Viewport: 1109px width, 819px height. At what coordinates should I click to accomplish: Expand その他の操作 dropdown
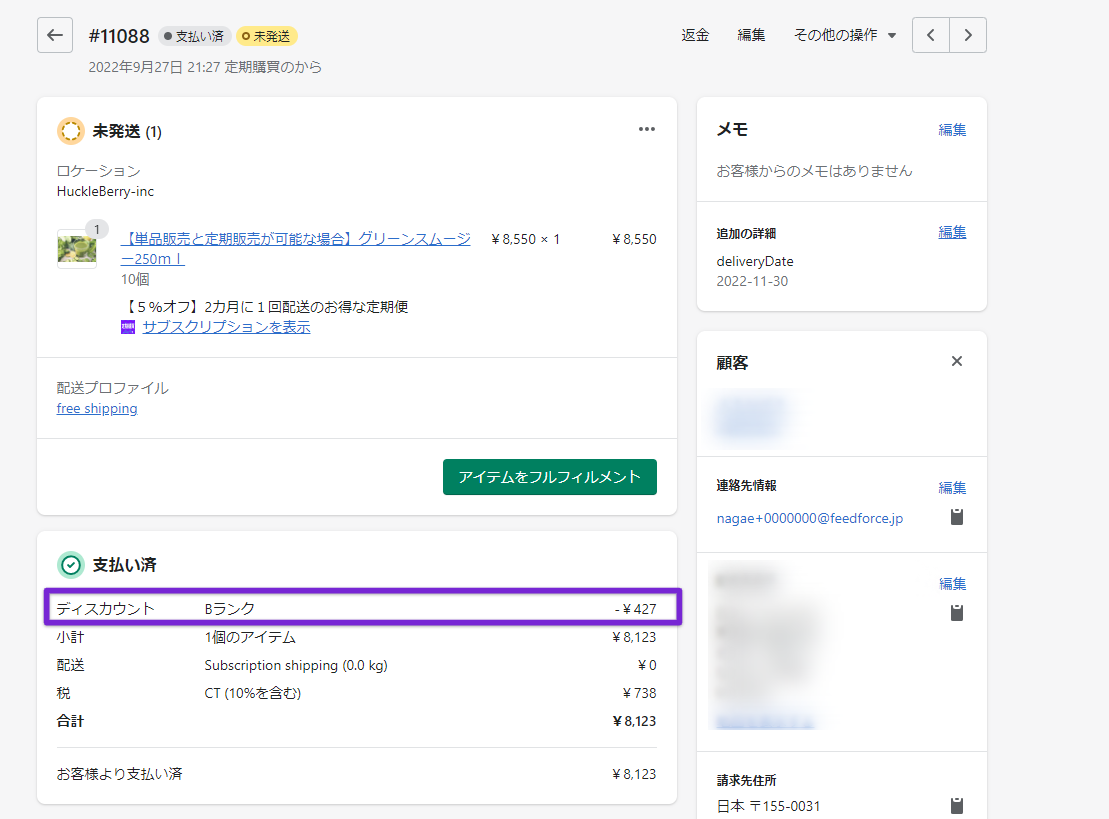pyautogui.click(x=845, y=35)
